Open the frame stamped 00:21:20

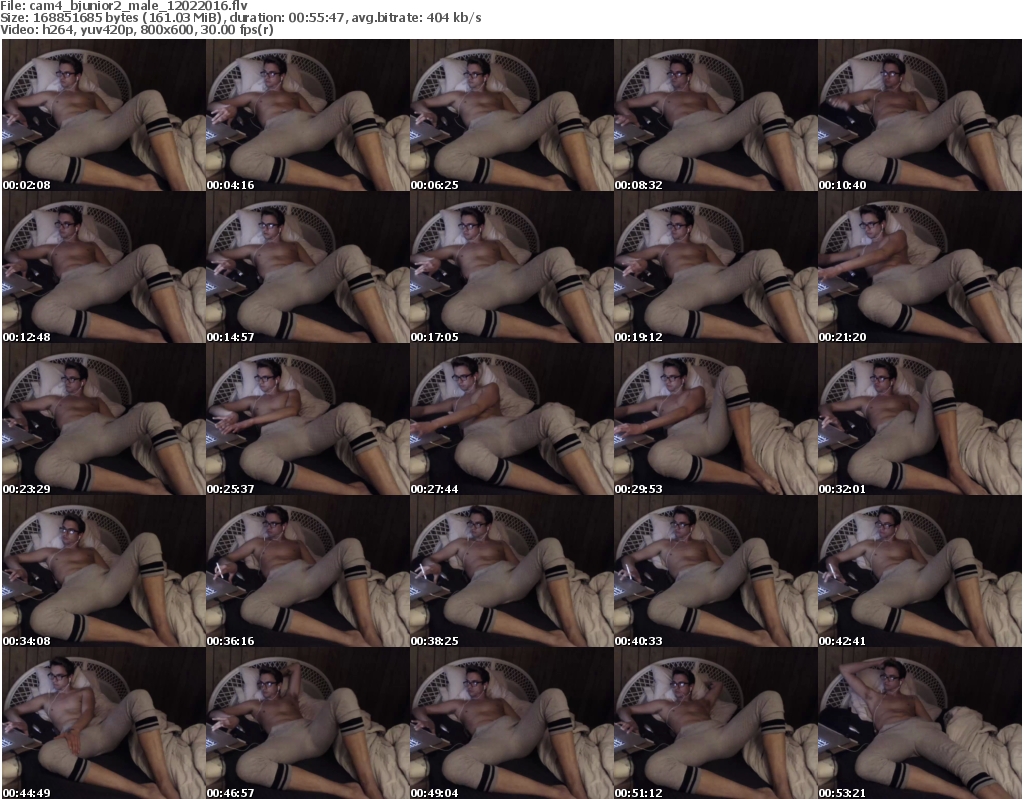pyautogui.click(x=920, y=267)
